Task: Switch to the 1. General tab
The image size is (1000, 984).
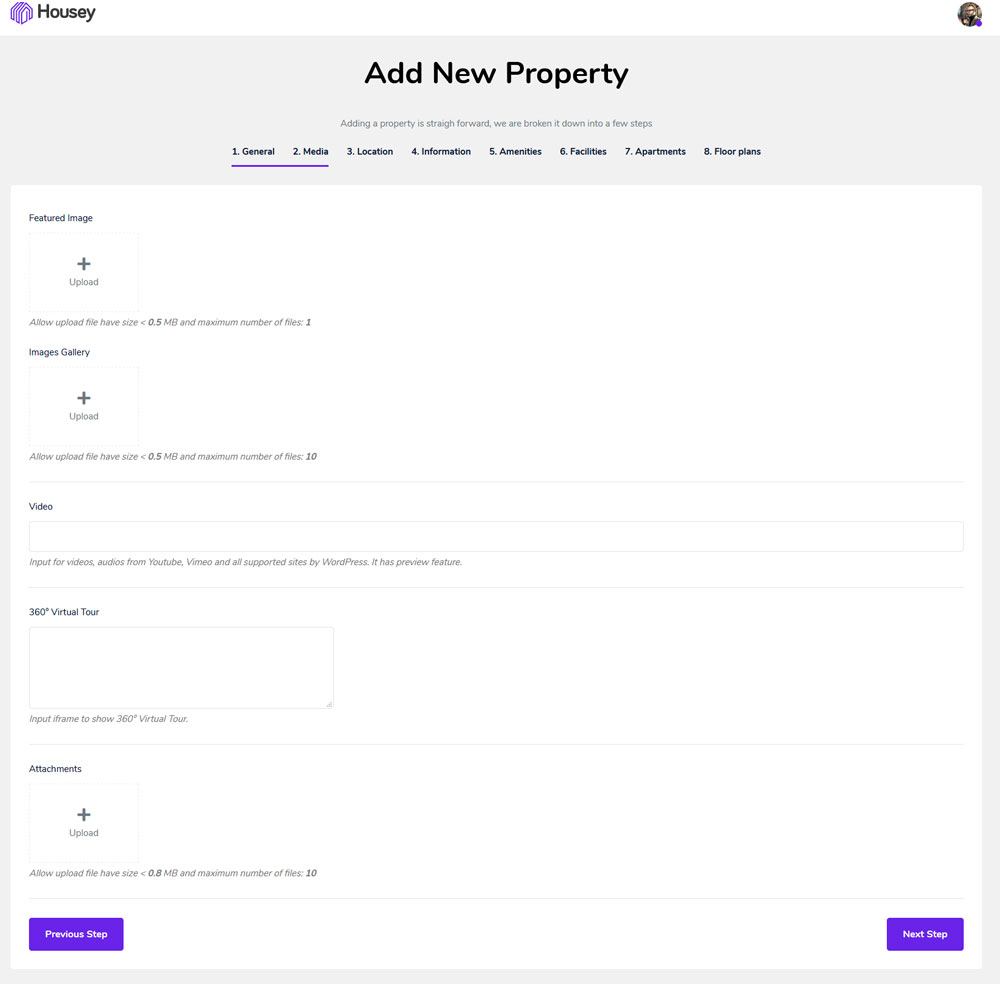Action: (253, 152)
